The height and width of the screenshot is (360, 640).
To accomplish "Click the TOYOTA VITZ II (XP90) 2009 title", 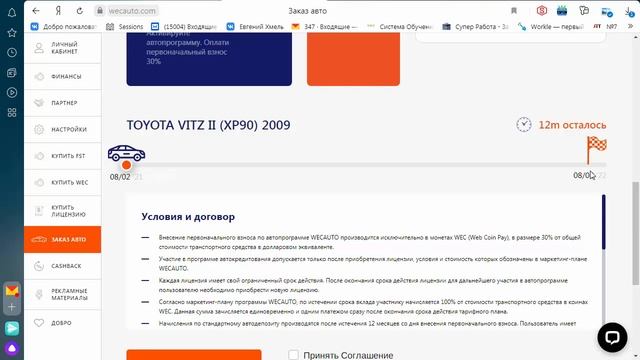I will (x=208, y=125).
